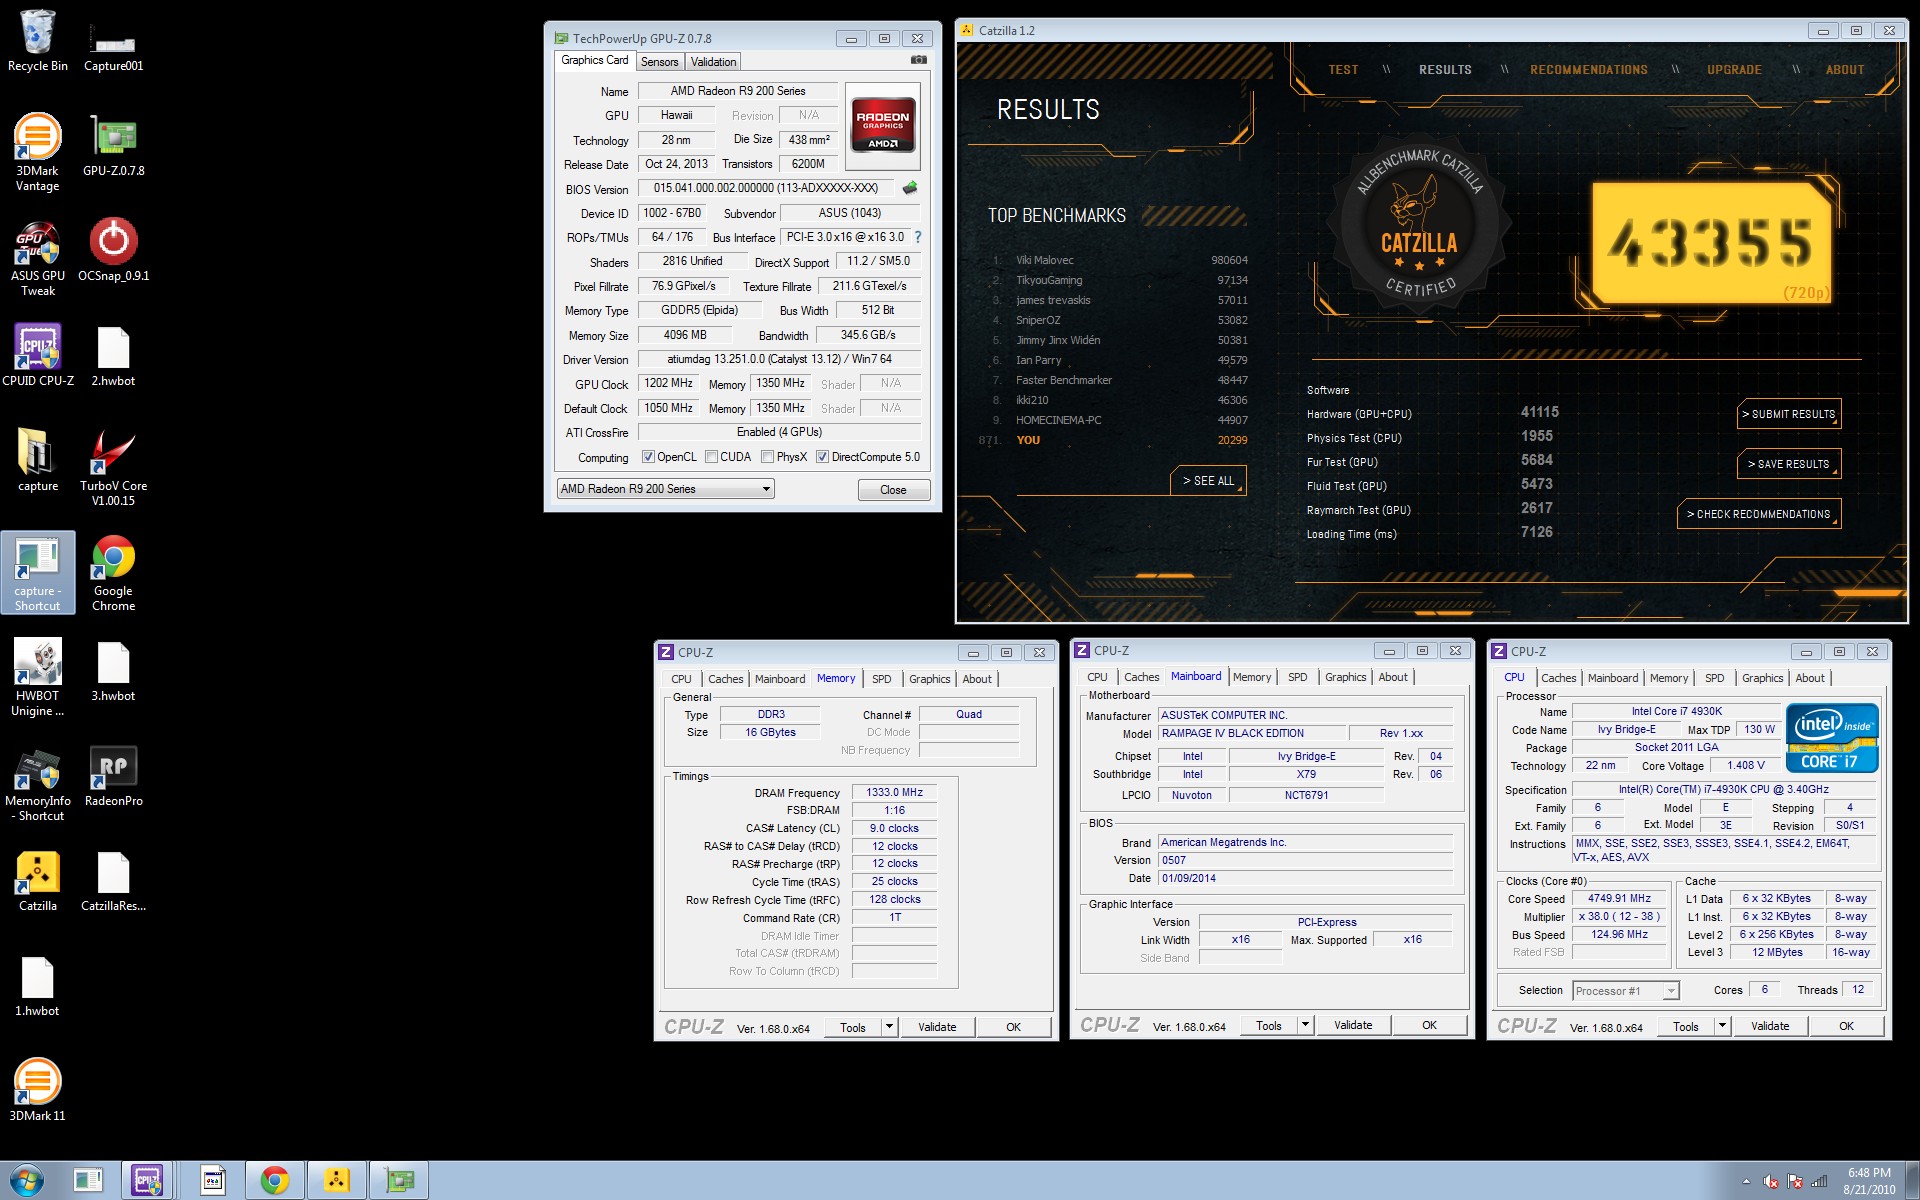Click the BIOS save chip icon in GPU-Z

pyautogui.click(x=910, y=188)
